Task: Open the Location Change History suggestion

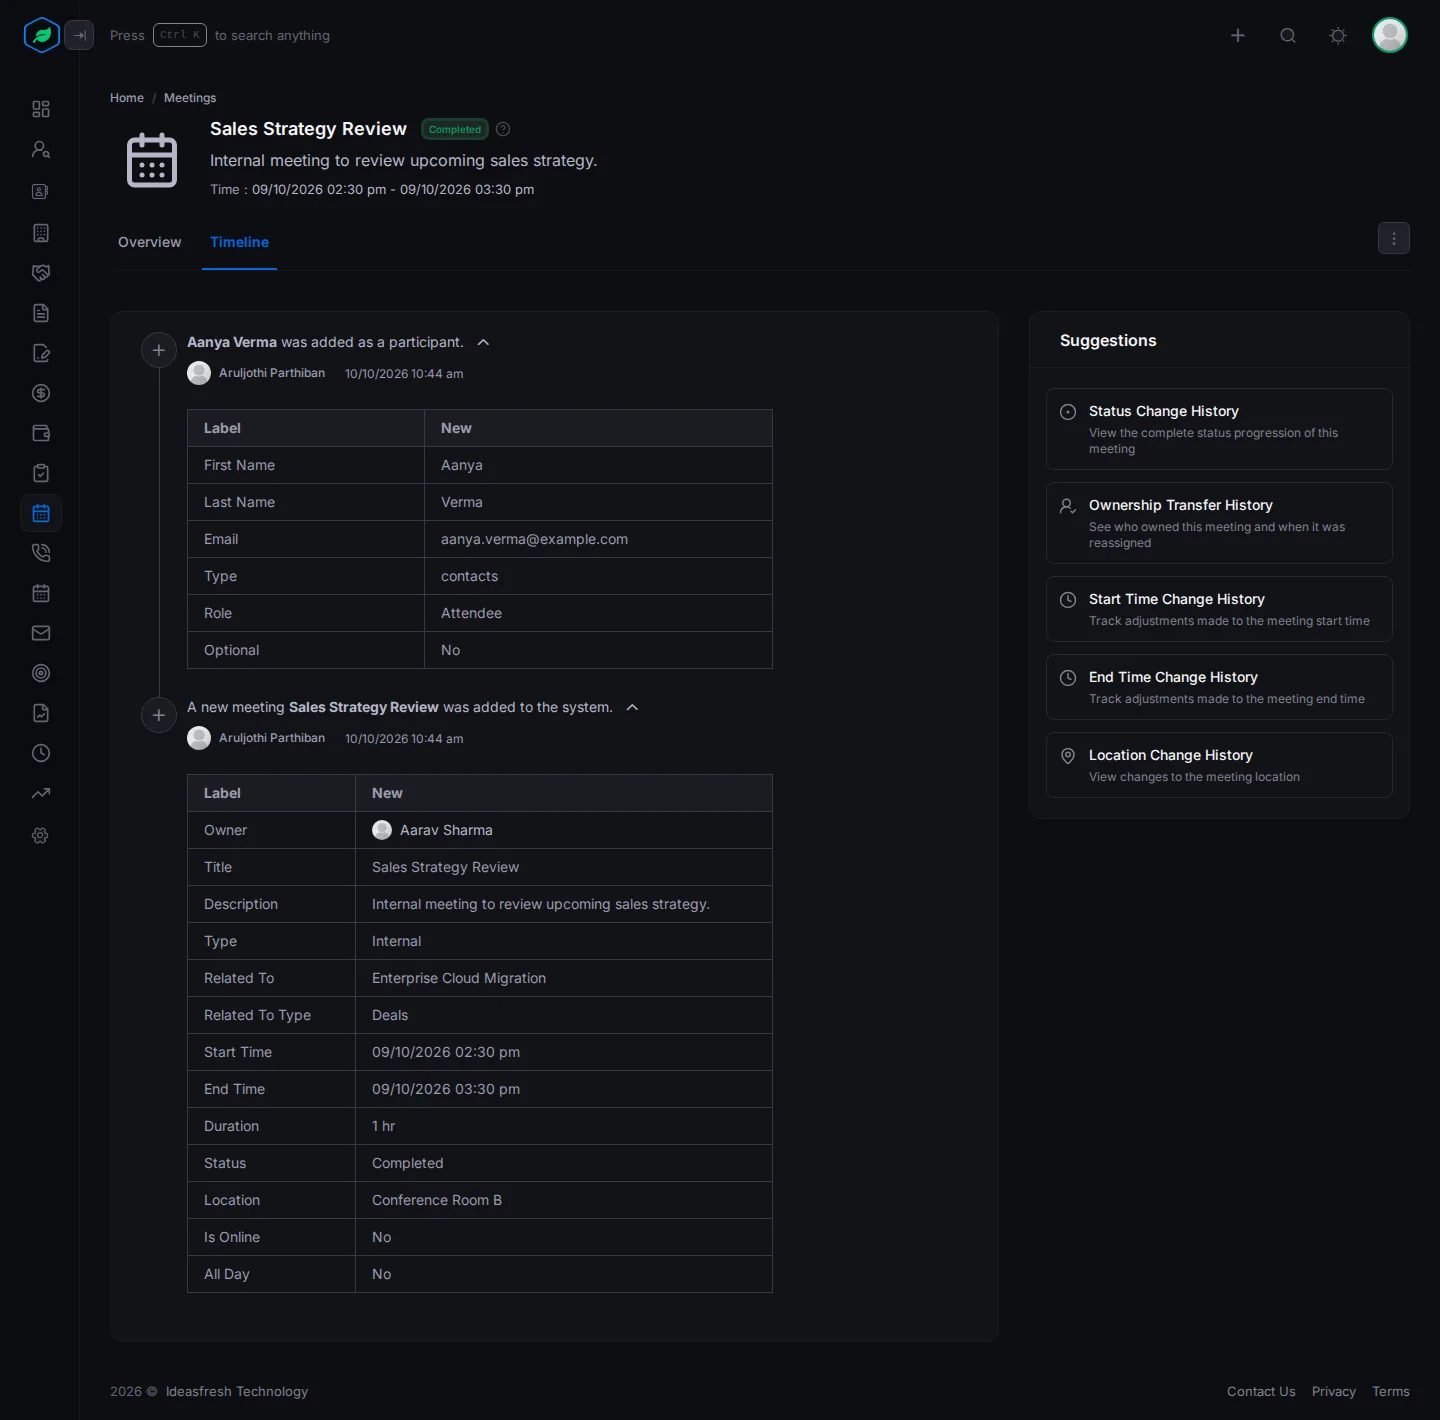Action: (1219, 765)
